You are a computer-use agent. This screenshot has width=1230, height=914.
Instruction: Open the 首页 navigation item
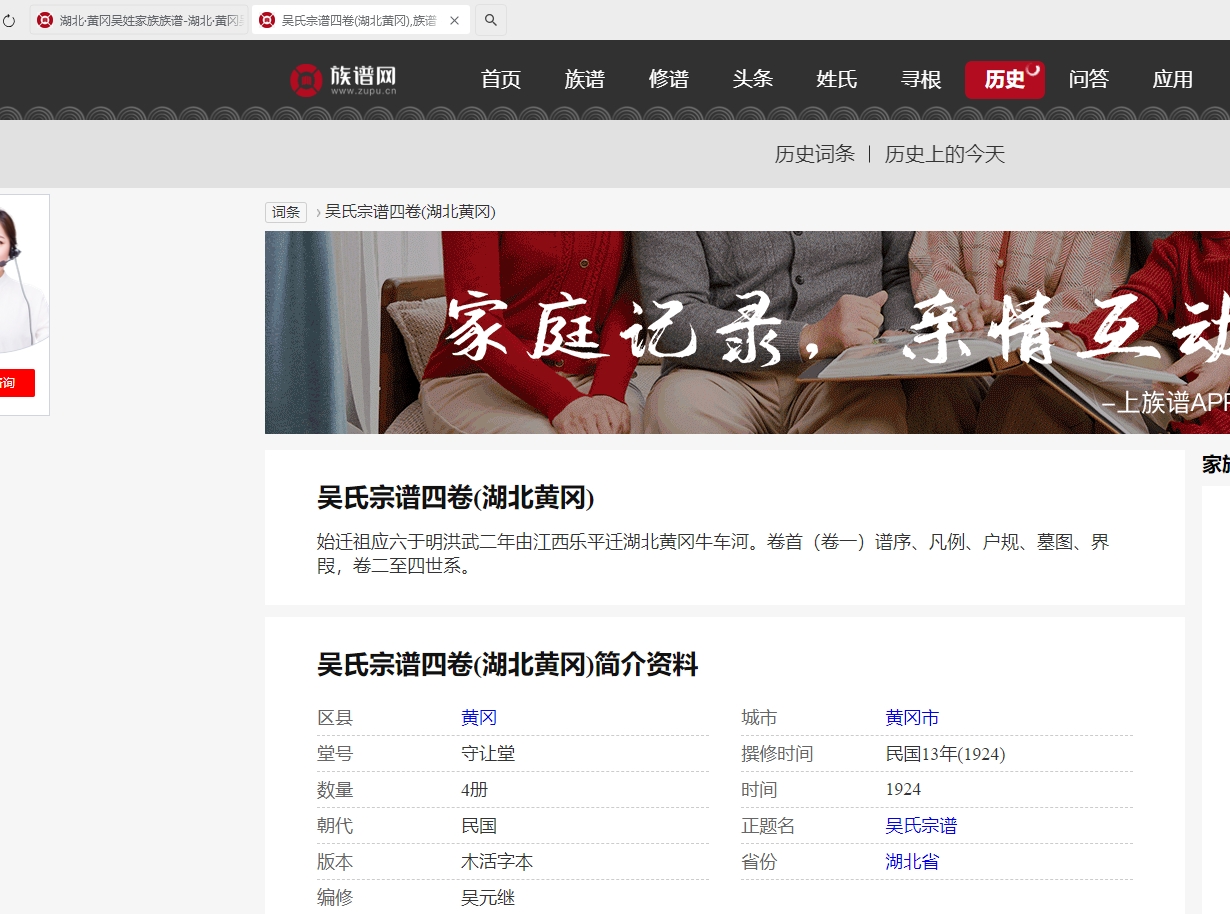(x=501, y=80)
